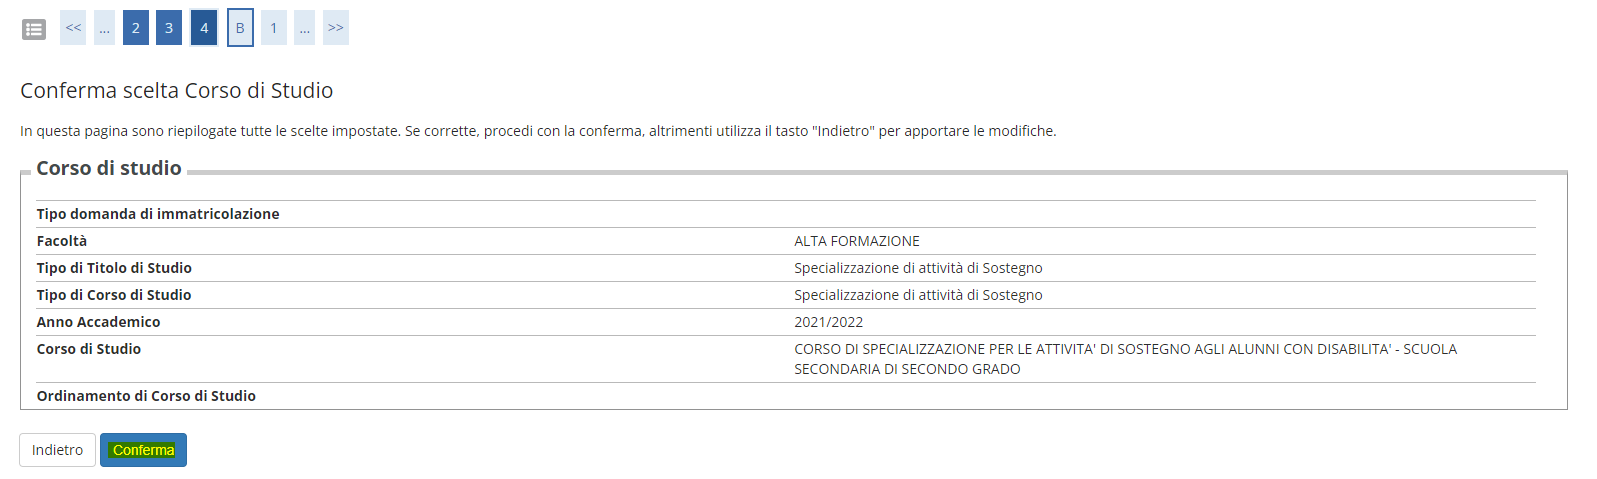
Task: Confirm the choice with Conferma
Action: [x=143, y=450]
